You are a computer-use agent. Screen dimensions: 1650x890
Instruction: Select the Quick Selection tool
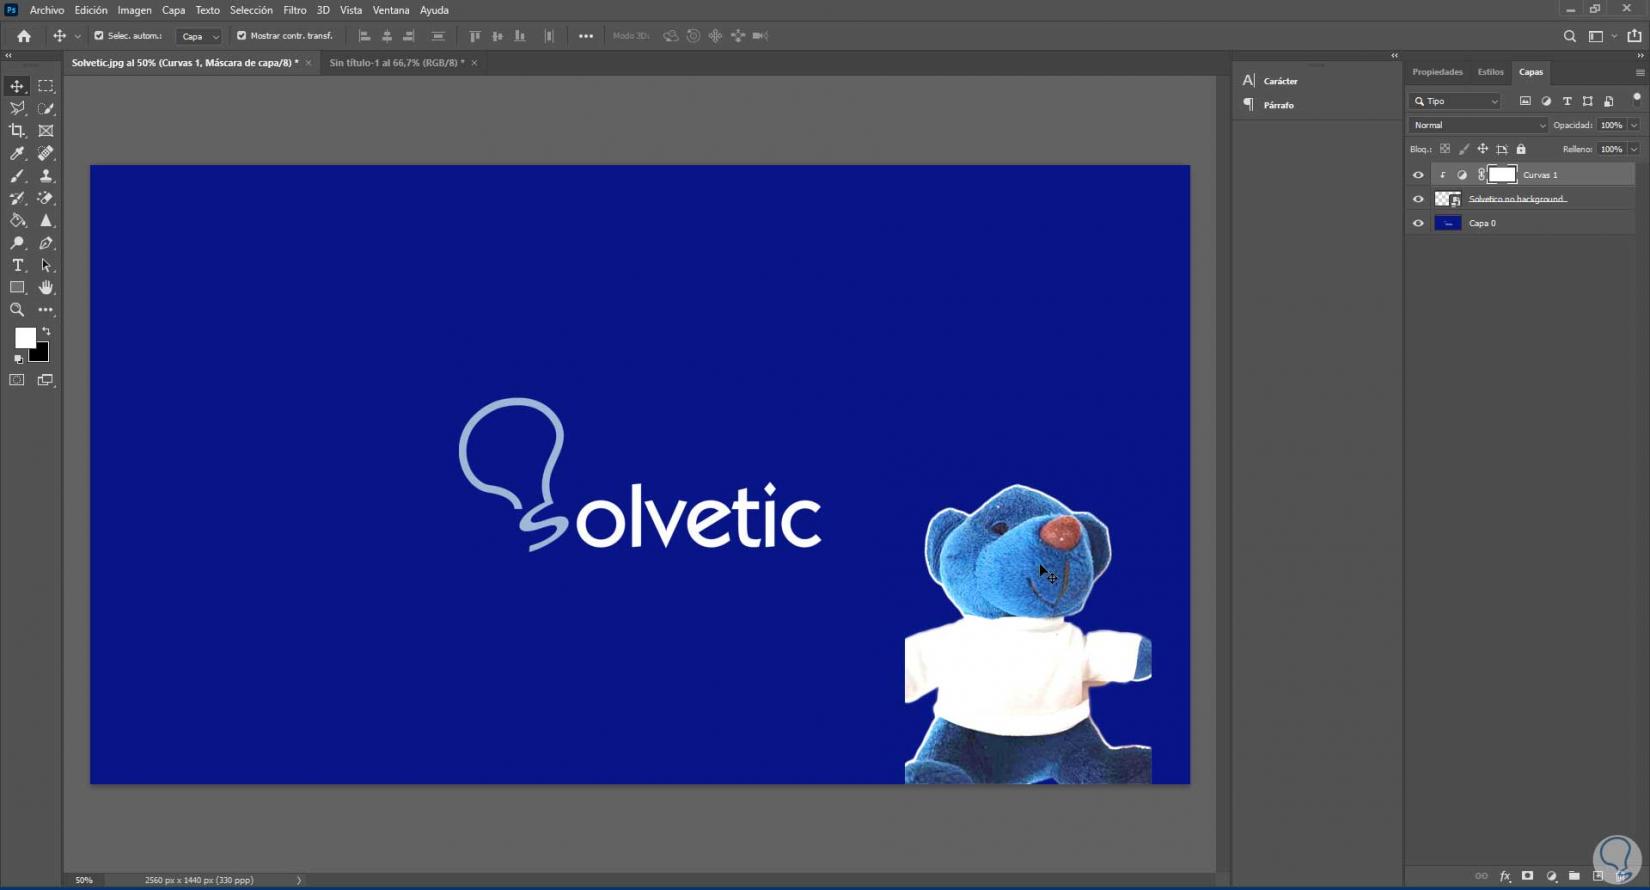tap(46, 108)
